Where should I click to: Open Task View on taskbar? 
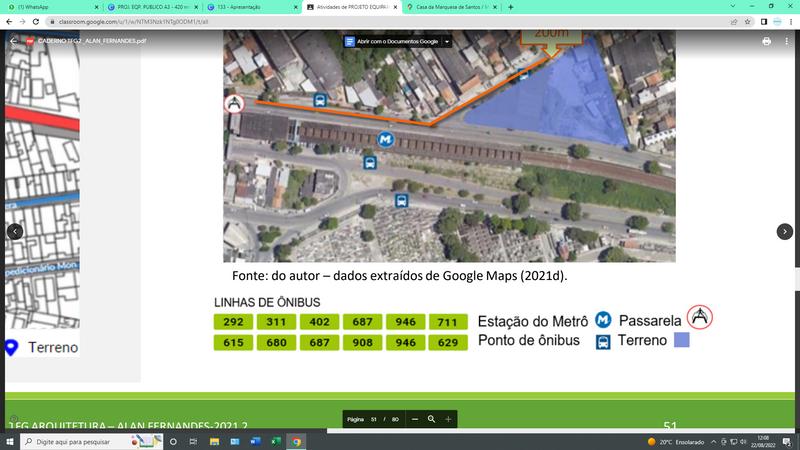click(193, 442)
